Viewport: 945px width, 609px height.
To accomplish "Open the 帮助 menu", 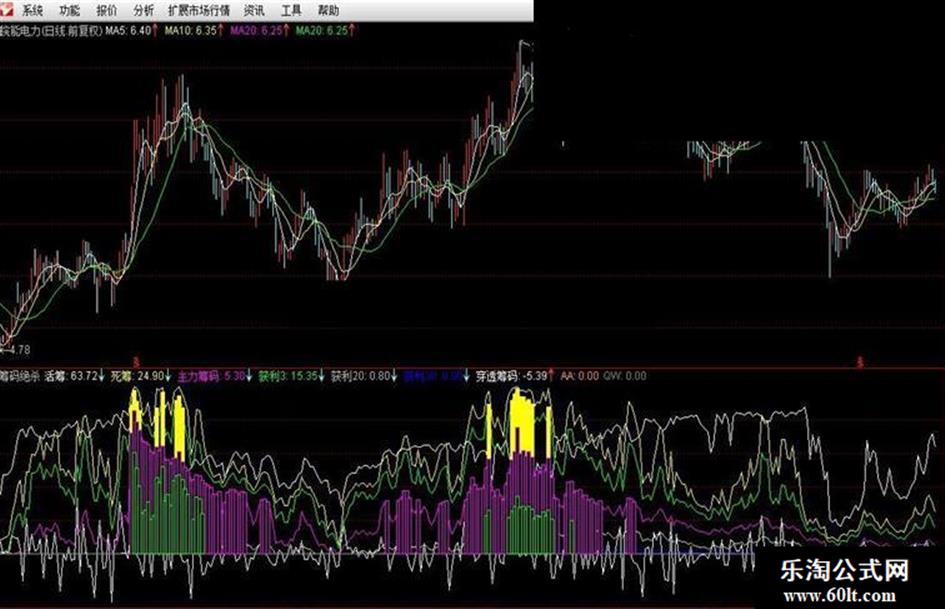I will [x=328, y=10].
